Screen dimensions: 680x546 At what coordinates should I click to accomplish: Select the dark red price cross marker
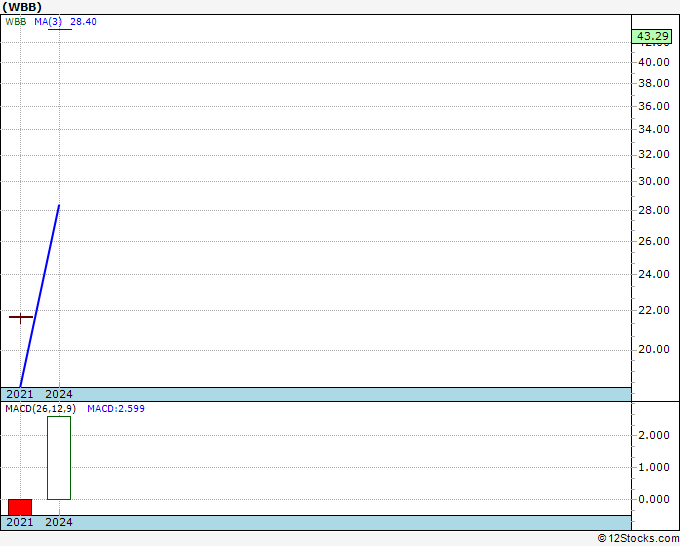coord(21,317)
